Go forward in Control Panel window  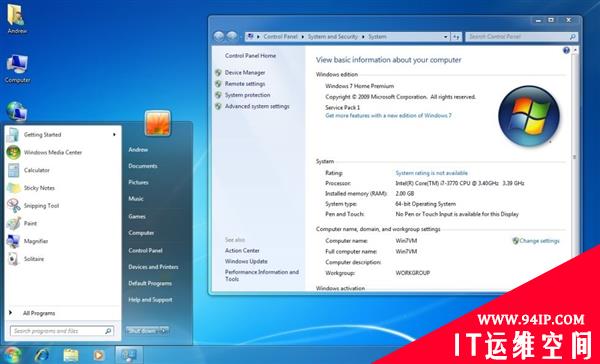pyautogui.click(x=232, y=36)
